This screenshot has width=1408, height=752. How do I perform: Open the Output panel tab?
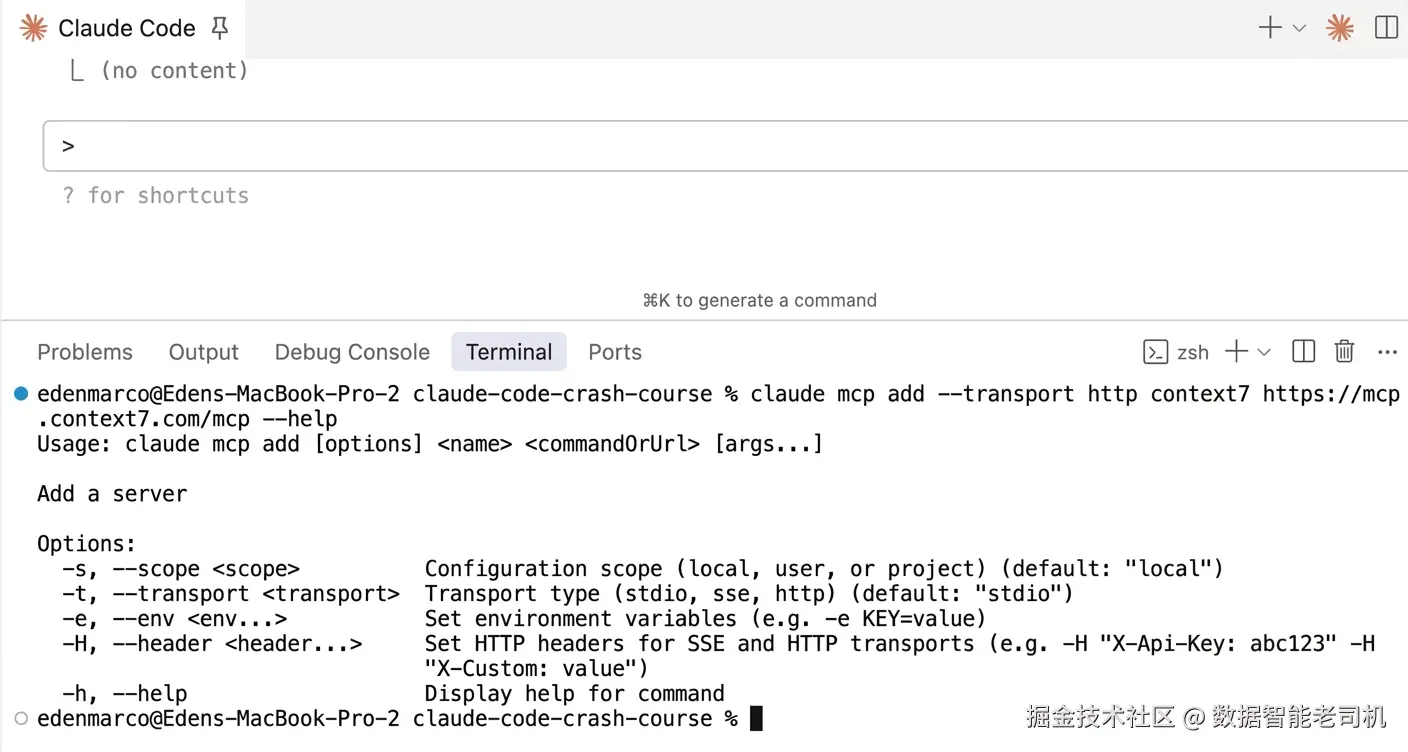coord(204,352)
